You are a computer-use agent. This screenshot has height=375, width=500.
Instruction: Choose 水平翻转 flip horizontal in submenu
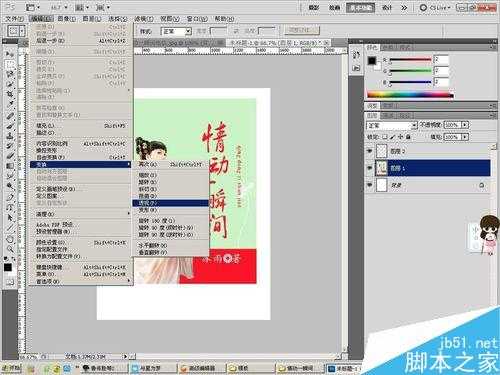pyautogui.click(x=170, y=245)
